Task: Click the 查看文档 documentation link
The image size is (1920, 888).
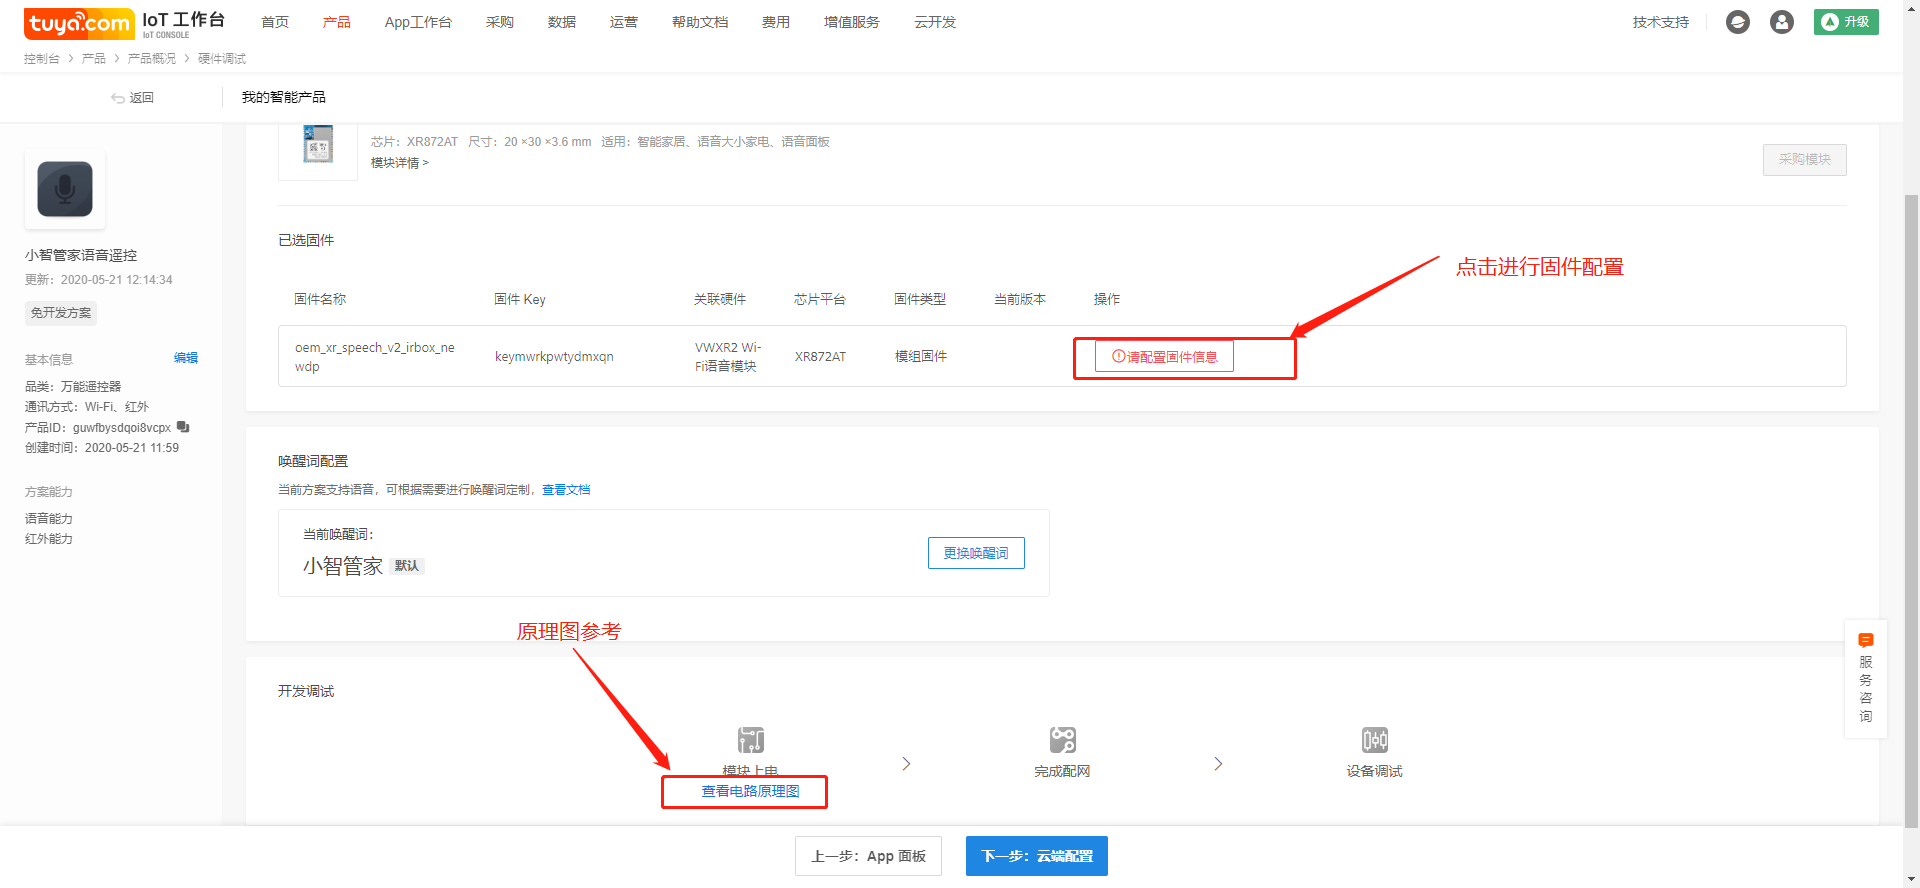Action: tap(566, 490)
